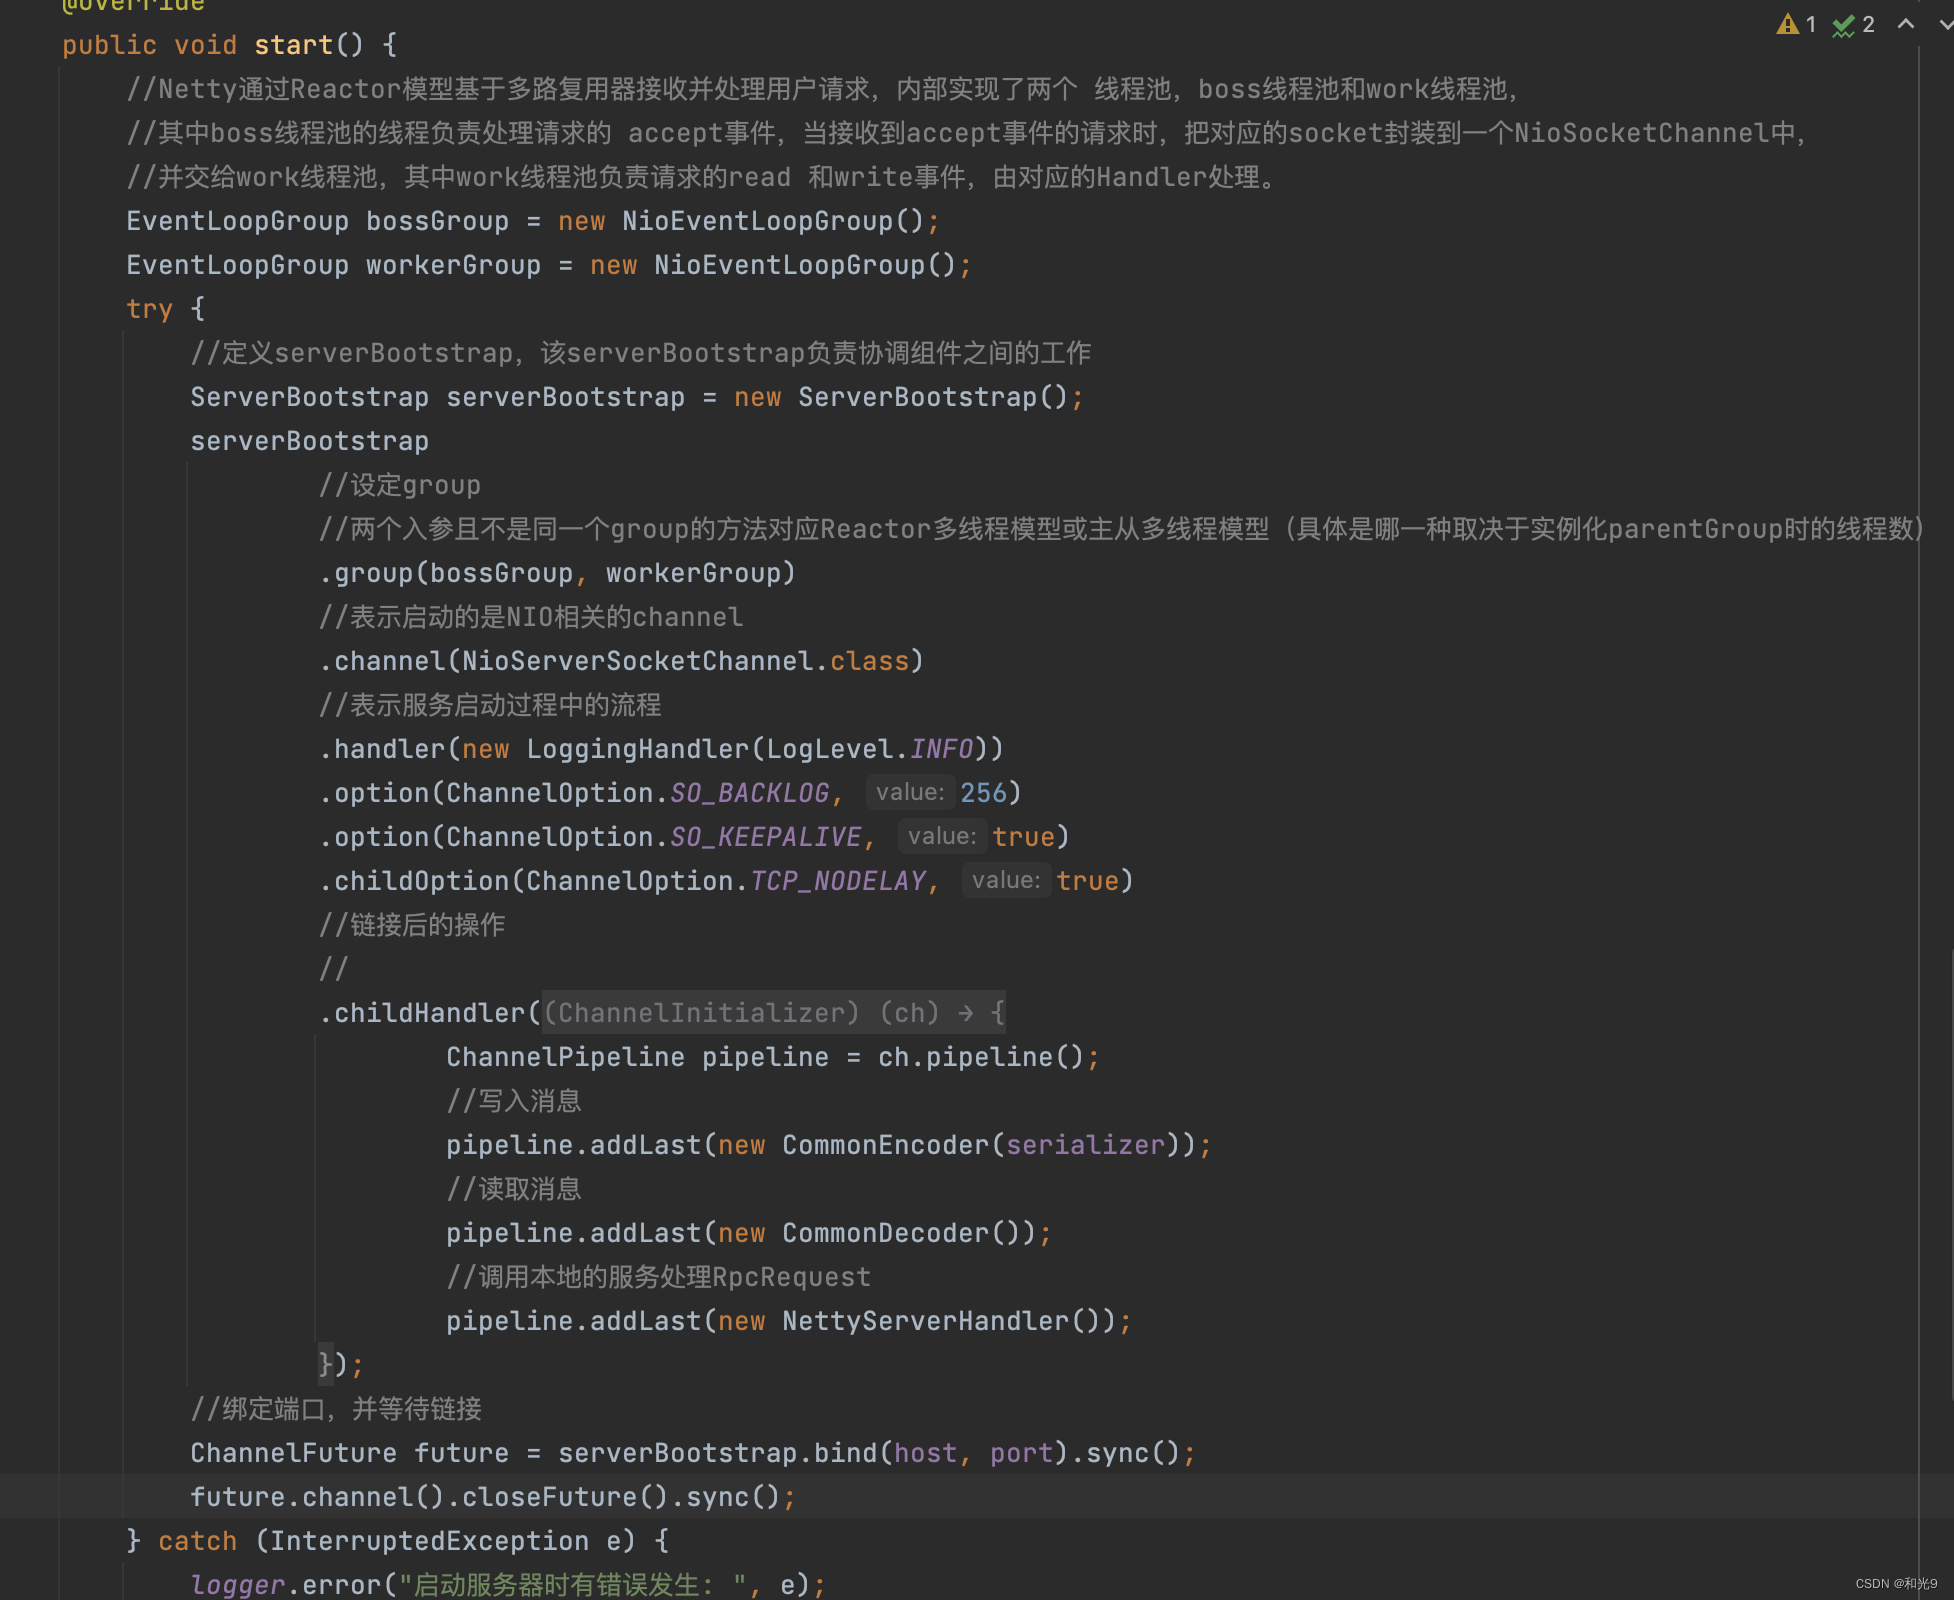Click the '//链接后的操作' comment
Viewport: 1954px width, 1600px height.
tap(412, 925)
